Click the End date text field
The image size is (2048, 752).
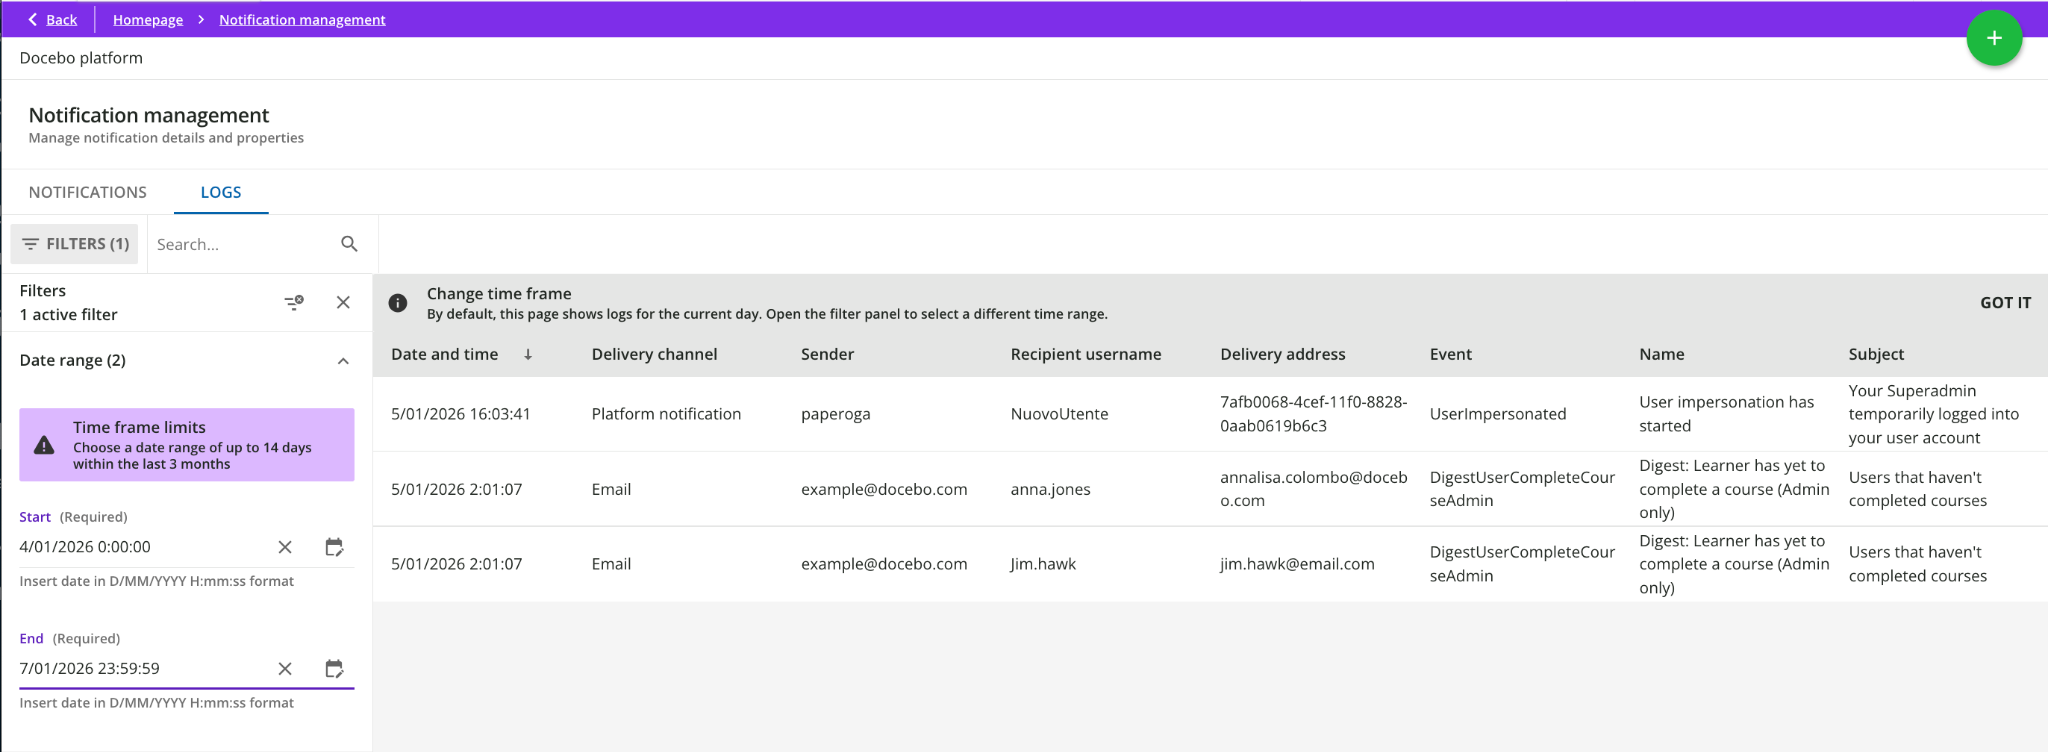140,668
